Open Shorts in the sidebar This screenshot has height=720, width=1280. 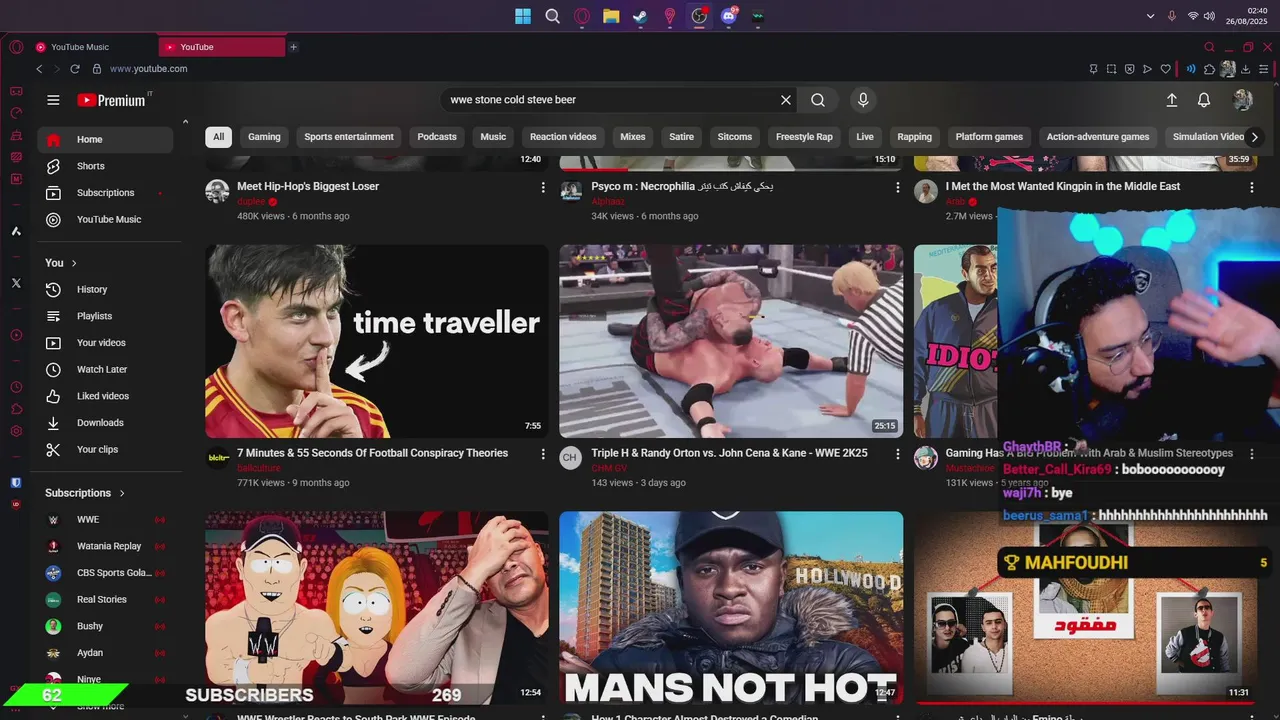coord(105,166)
